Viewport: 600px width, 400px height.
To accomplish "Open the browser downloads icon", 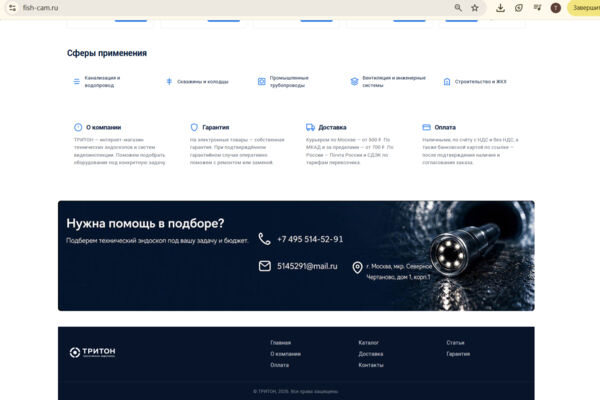I will pyautogui.click(x=500, y=8).
